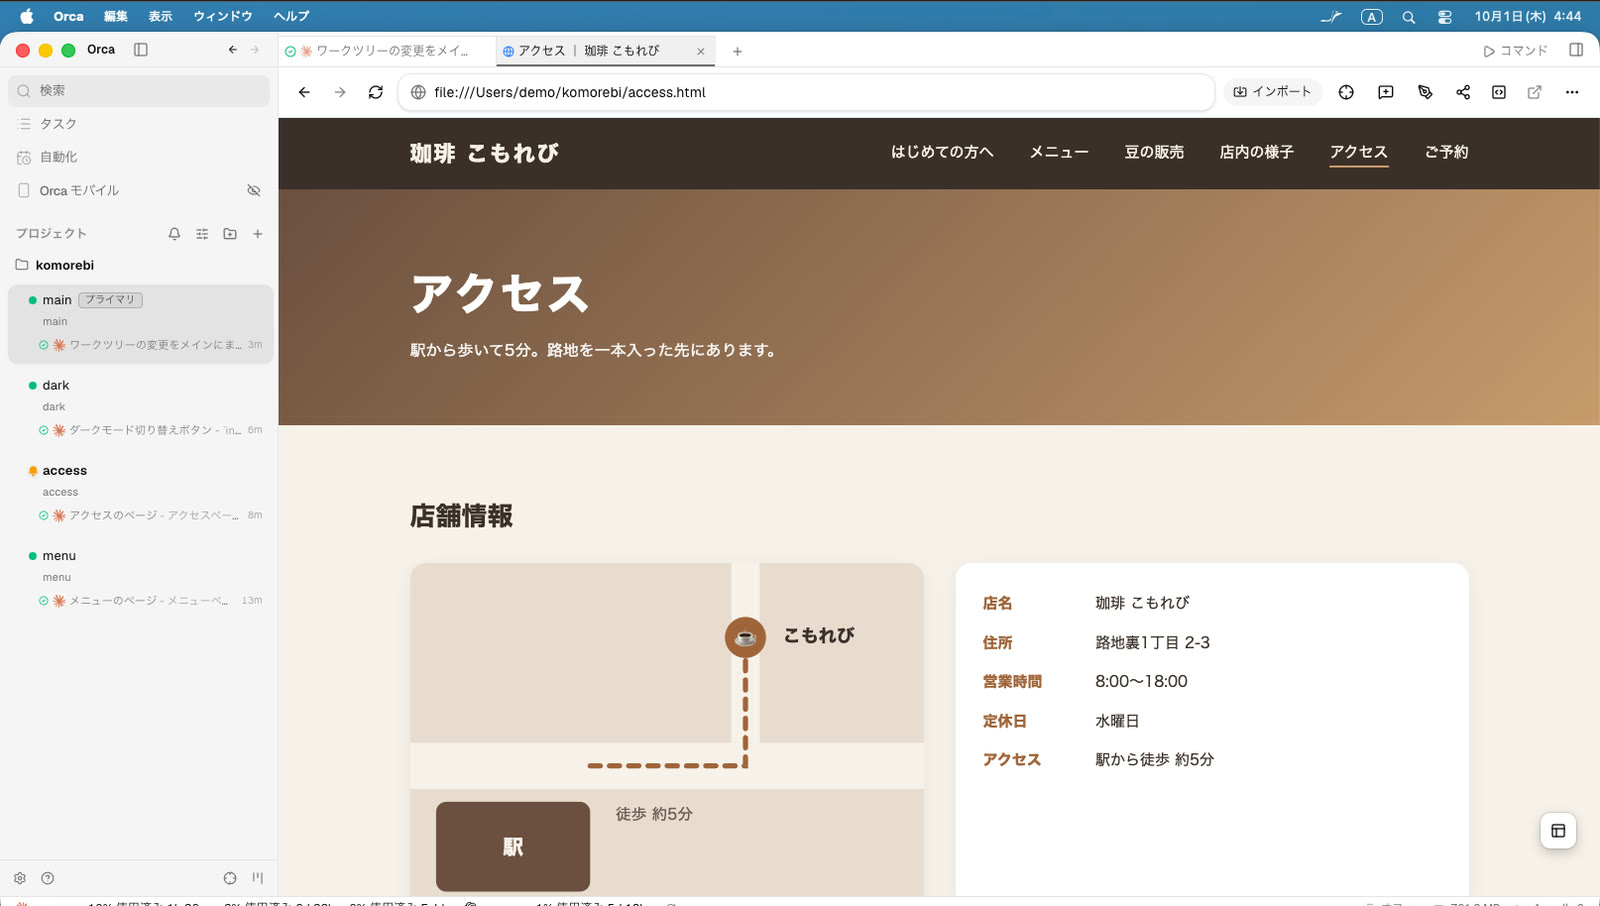
Task: Click the インポート button
Action: (x=1272, y=92)
